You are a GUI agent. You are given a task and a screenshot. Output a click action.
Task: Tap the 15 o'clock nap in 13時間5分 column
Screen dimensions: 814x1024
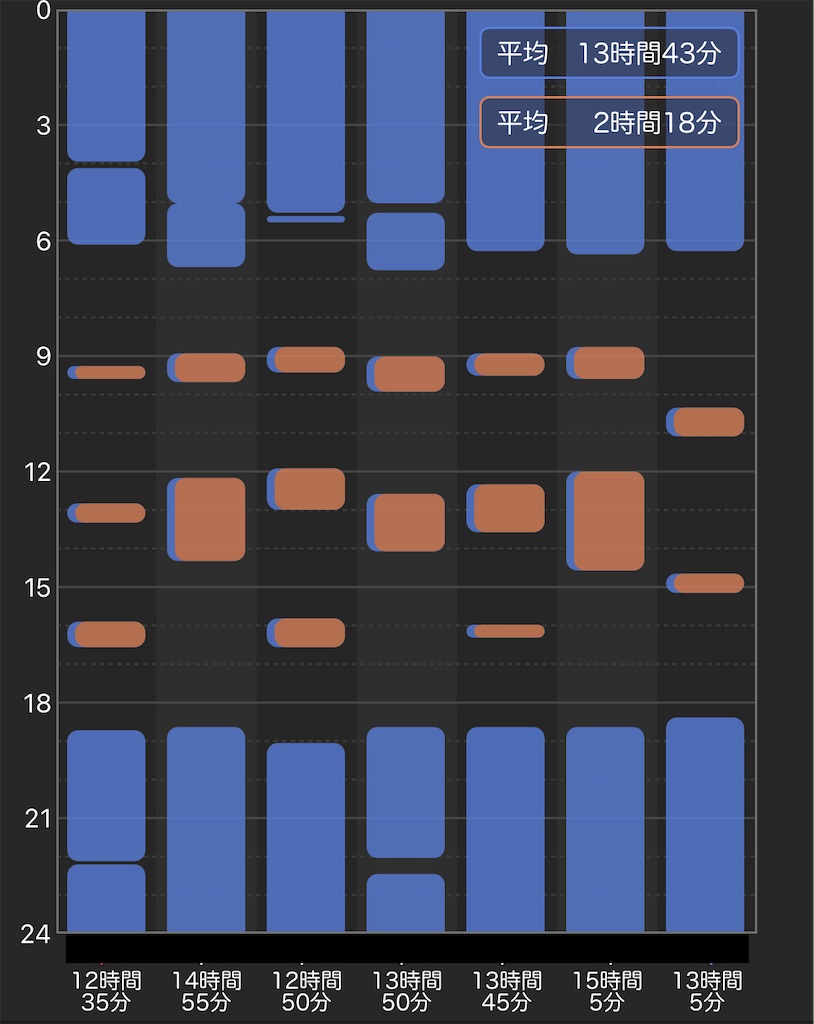point(708,583)
